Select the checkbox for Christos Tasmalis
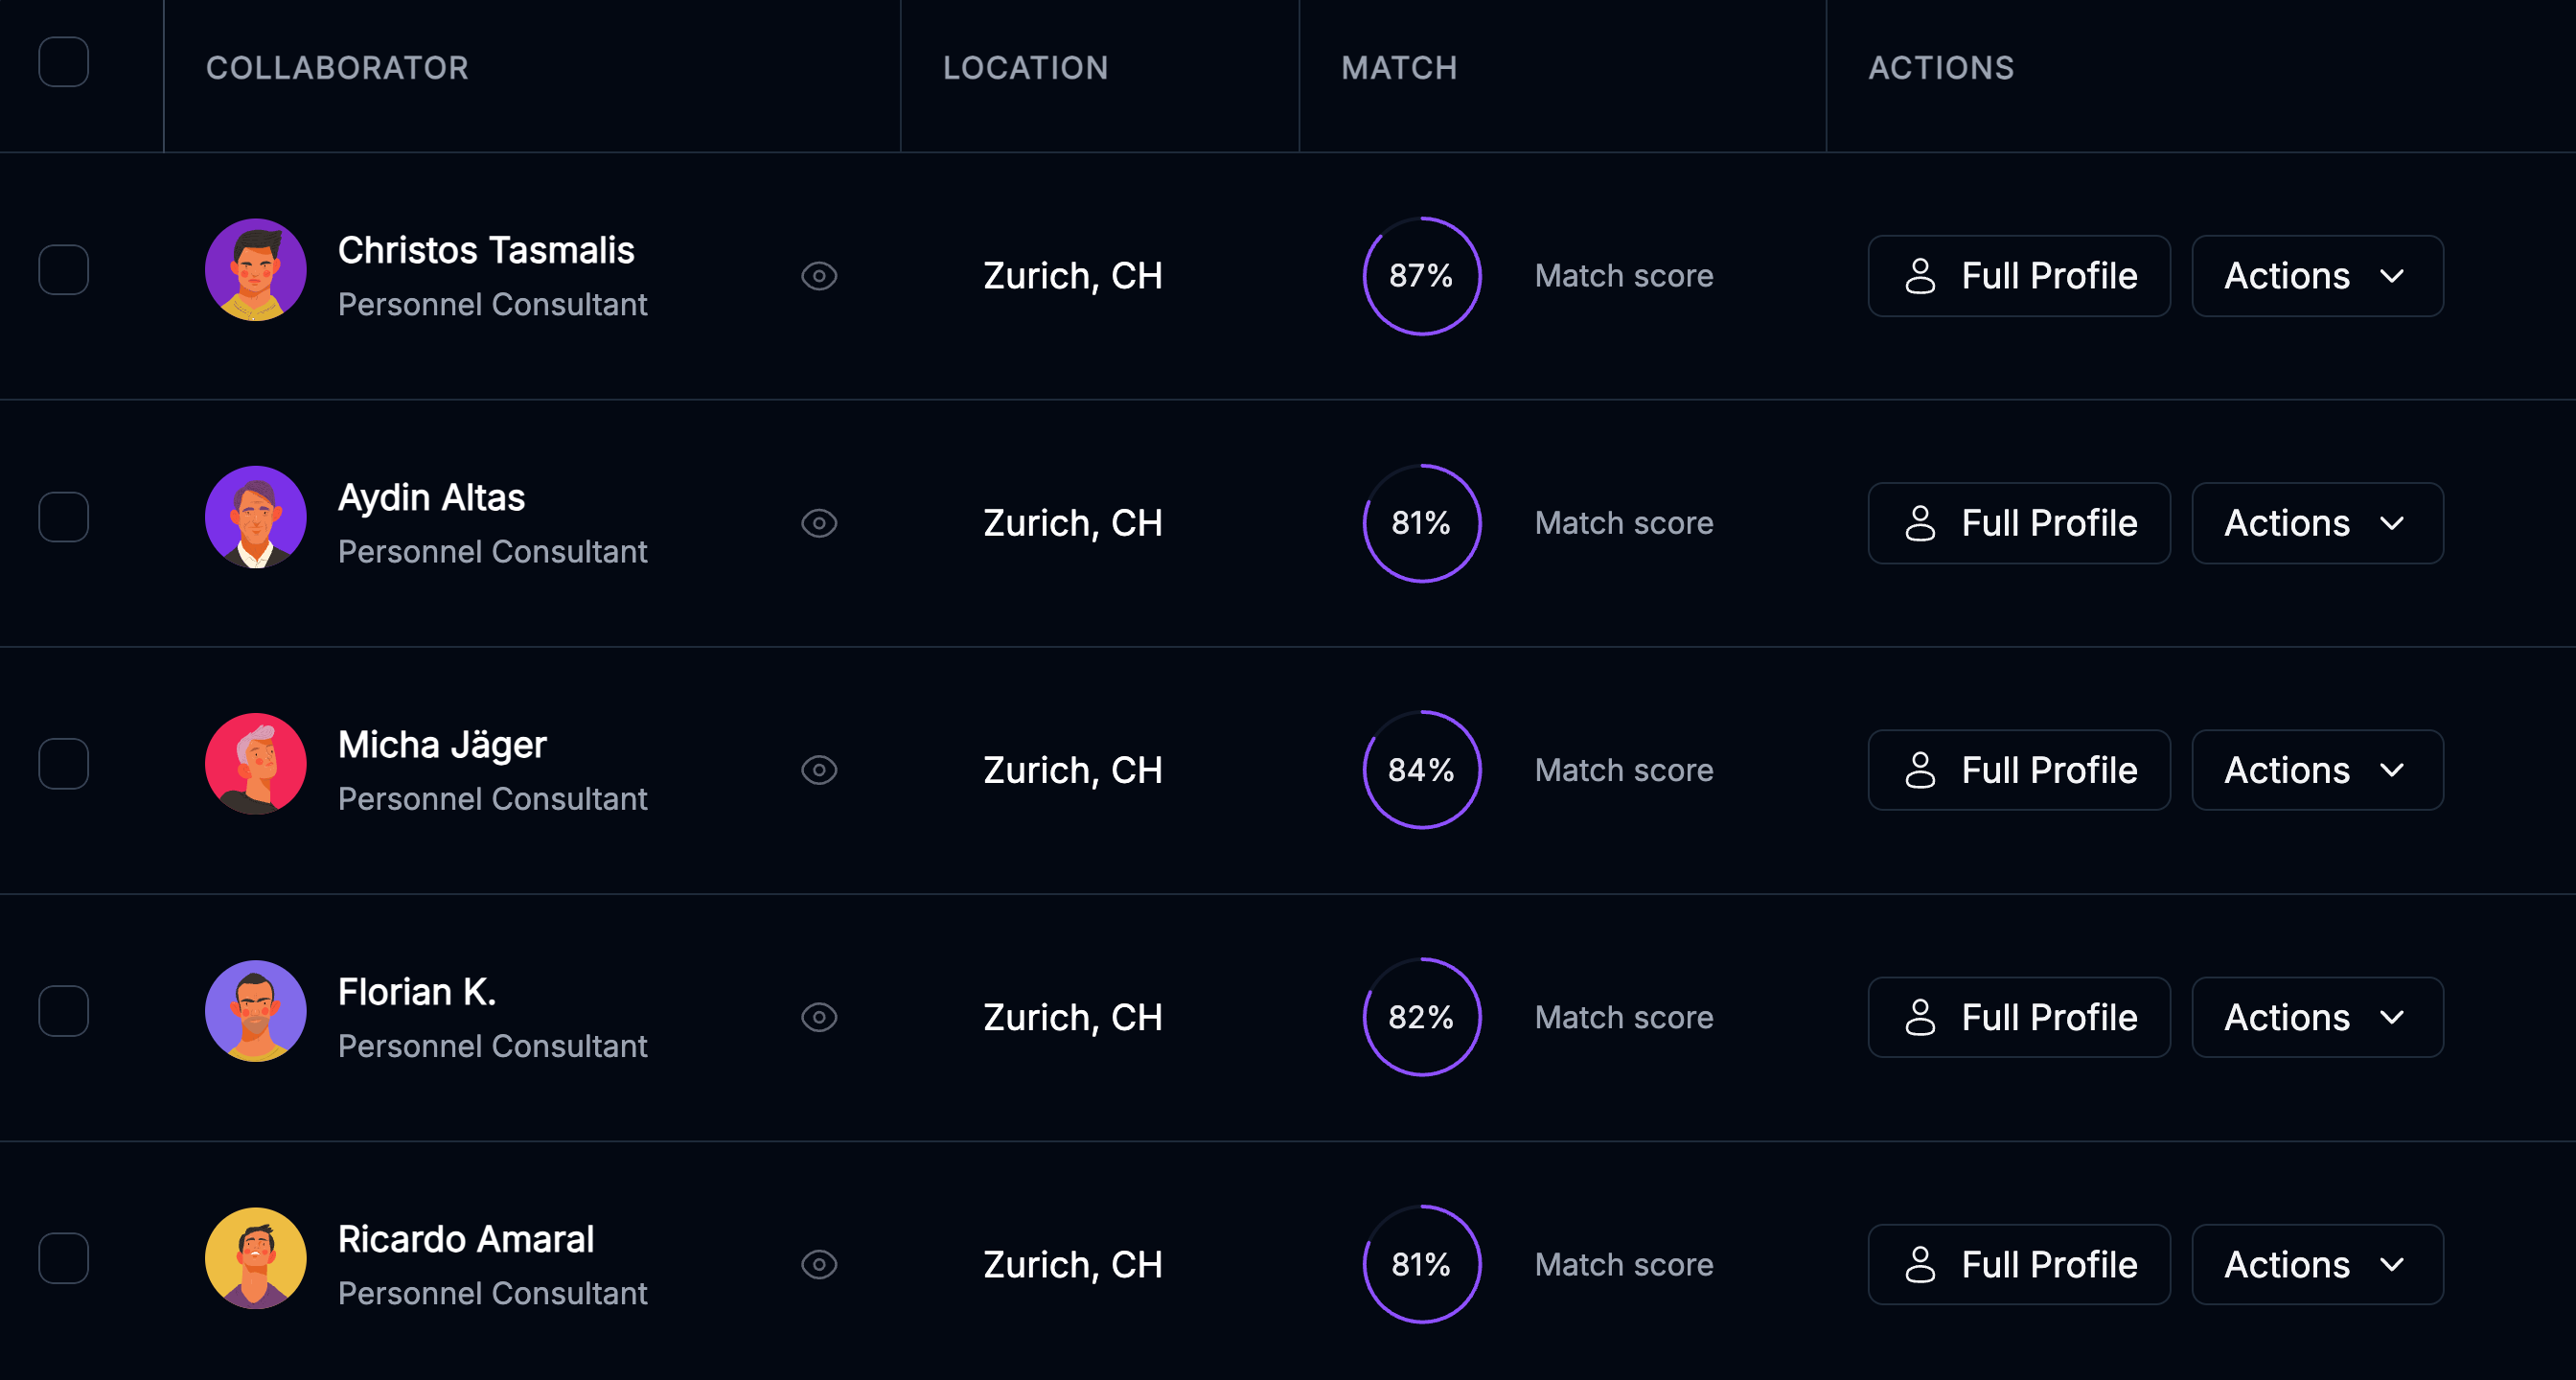Image resolution: width=2576 pixels, height=1380 pixels. (x=64, y=270)
